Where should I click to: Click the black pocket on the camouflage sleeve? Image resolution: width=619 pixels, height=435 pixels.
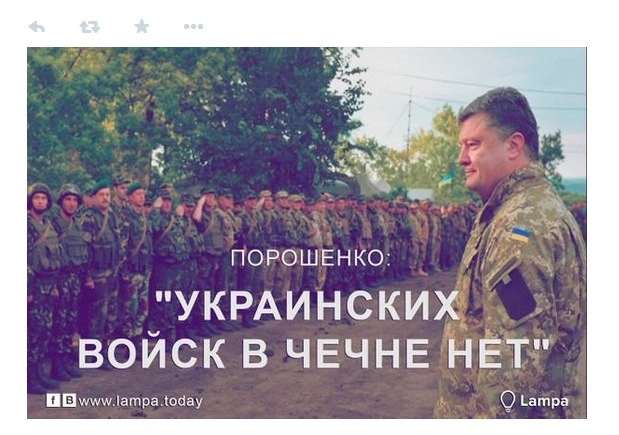pyautogui.click(x=515, y=294)
